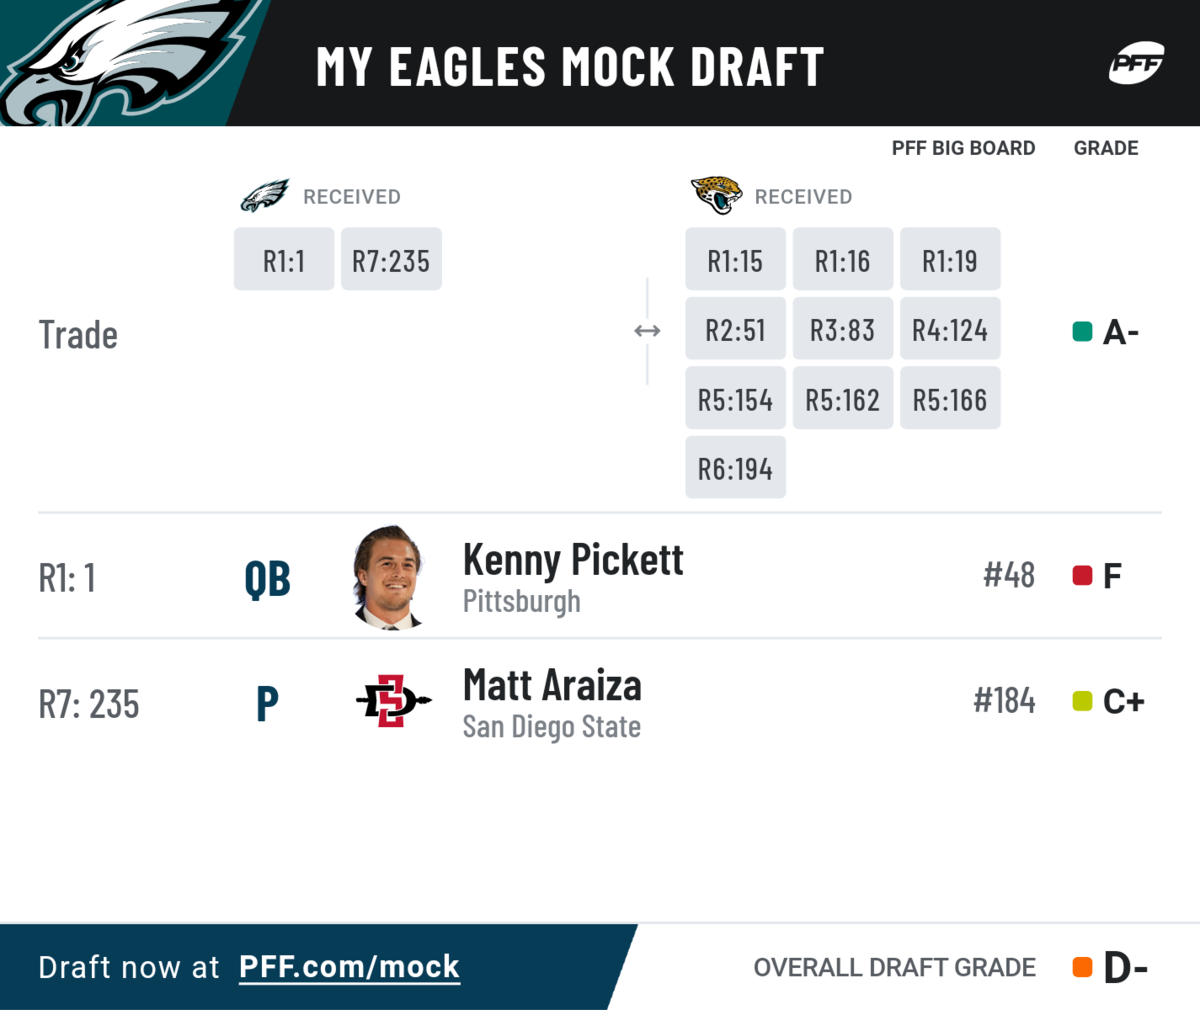Click the yellow-green C+ grade swatch

[1082, 701]
